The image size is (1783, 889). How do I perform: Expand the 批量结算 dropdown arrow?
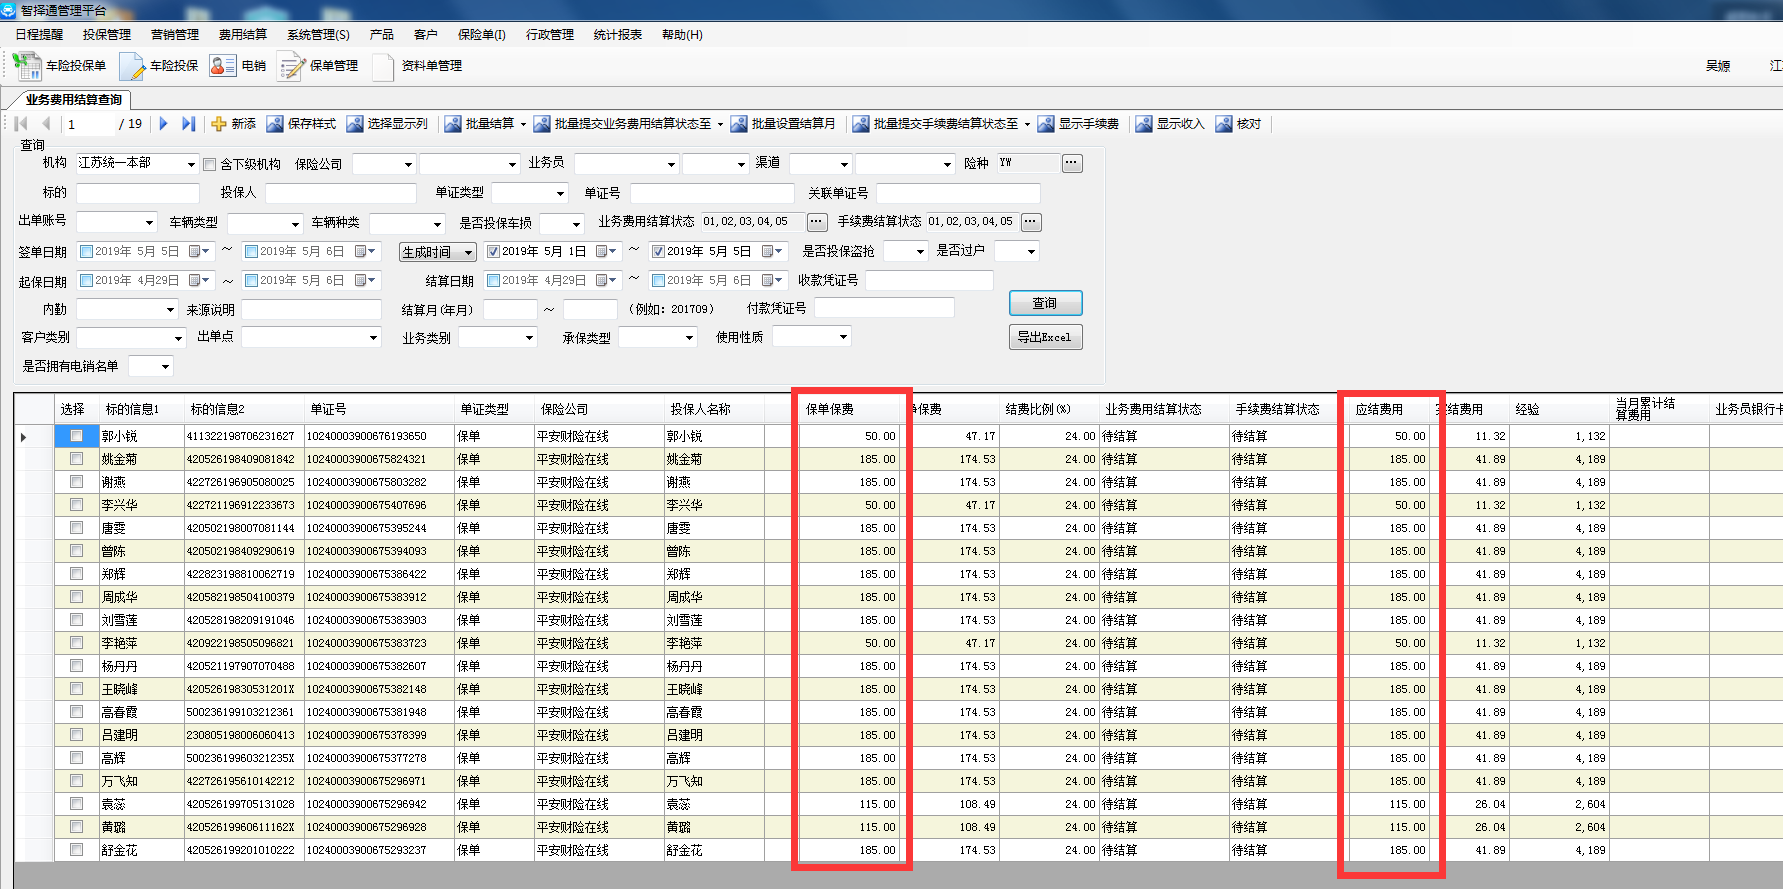tap(523, 125)
